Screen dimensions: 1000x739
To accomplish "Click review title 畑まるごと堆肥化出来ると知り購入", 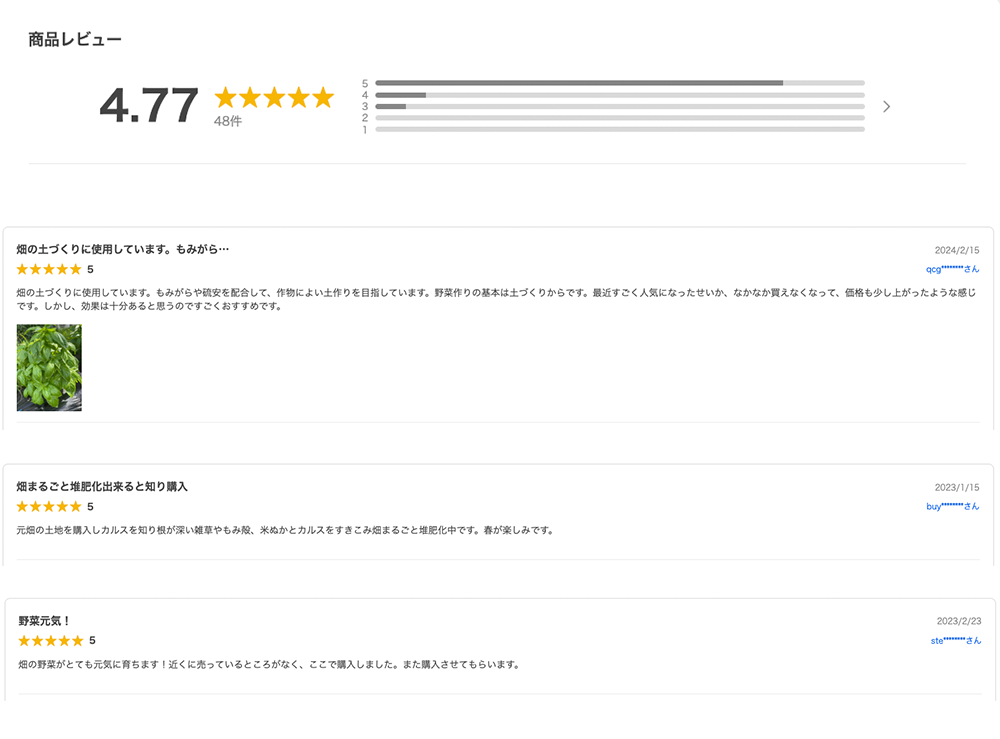I will pyautogui.click(x=102, y=487).
